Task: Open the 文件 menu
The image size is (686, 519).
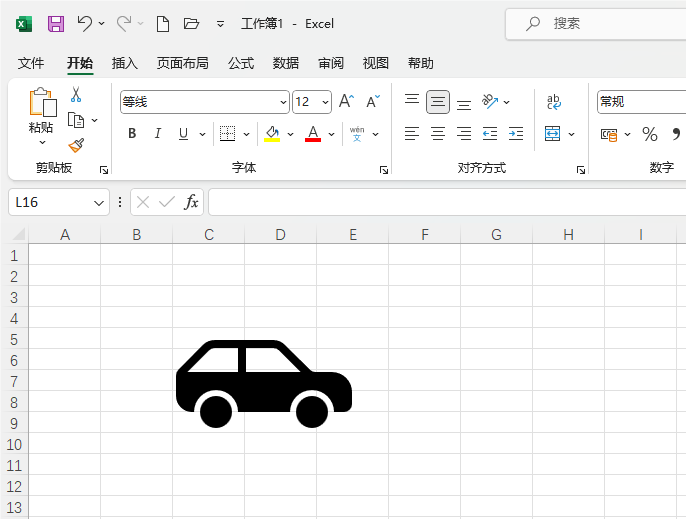Action: pyautogui.click(x=31, y=63)
